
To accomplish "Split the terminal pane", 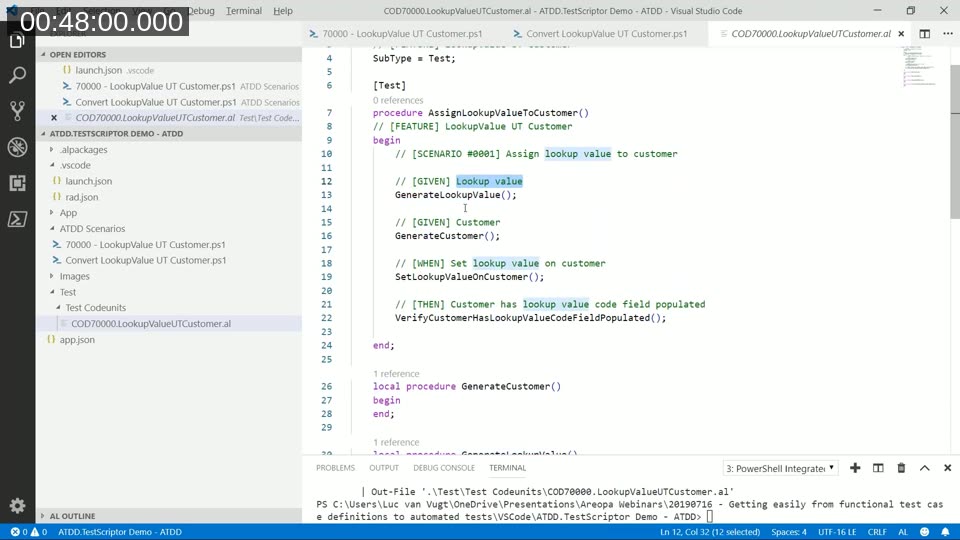I will click(878, 468).
